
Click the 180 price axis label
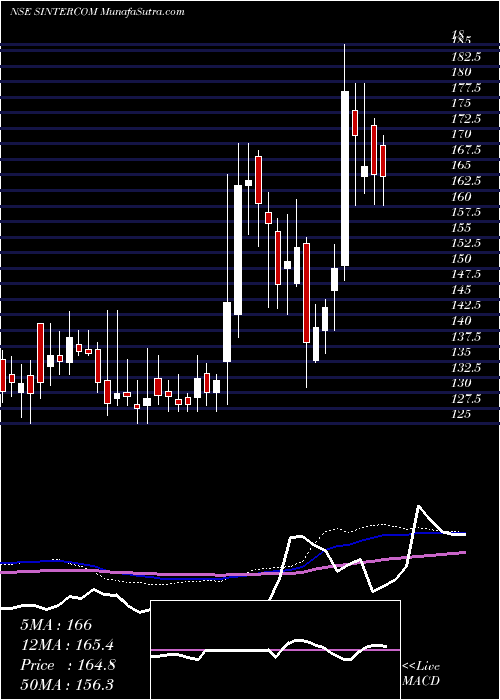(462, 72)
